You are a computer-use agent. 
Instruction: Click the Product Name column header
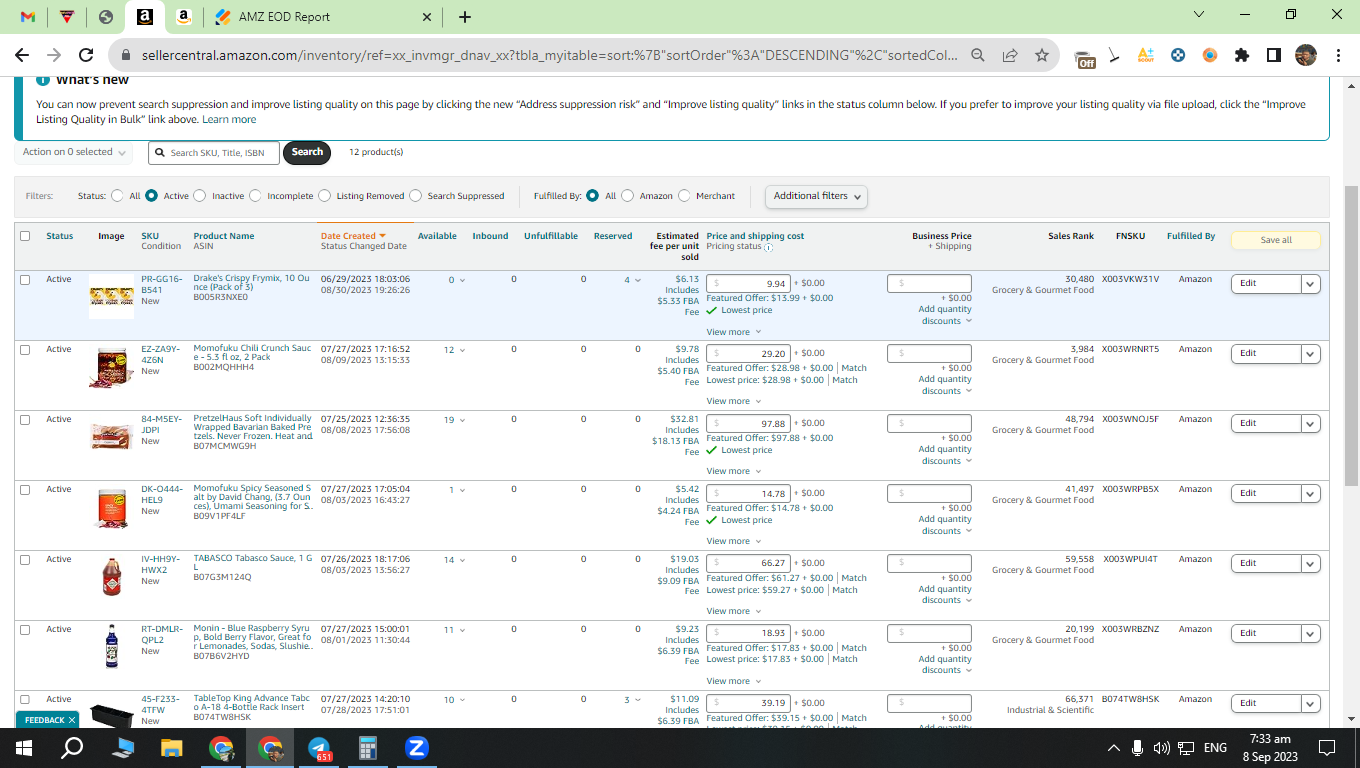(224, 236)
